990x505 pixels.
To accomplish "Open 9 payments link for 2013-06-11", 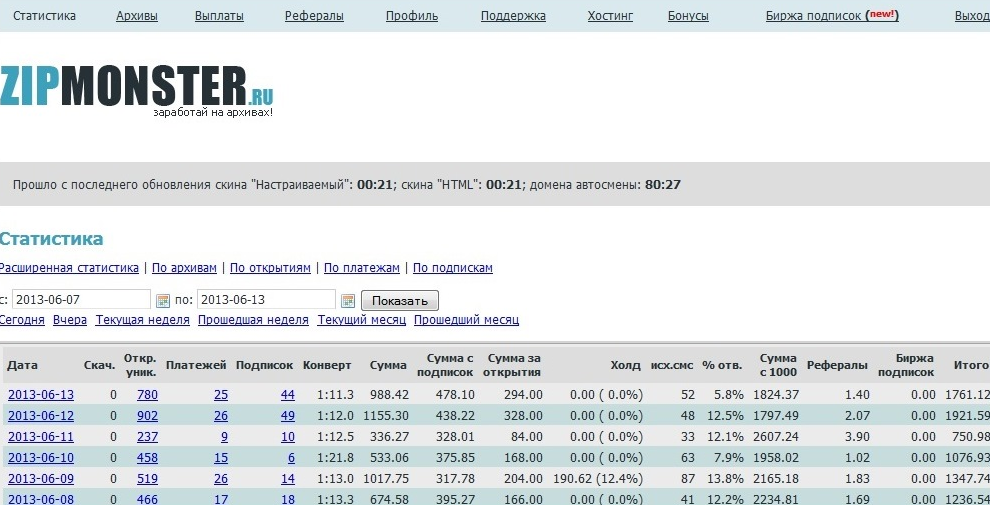I will [x=224, y=436].
